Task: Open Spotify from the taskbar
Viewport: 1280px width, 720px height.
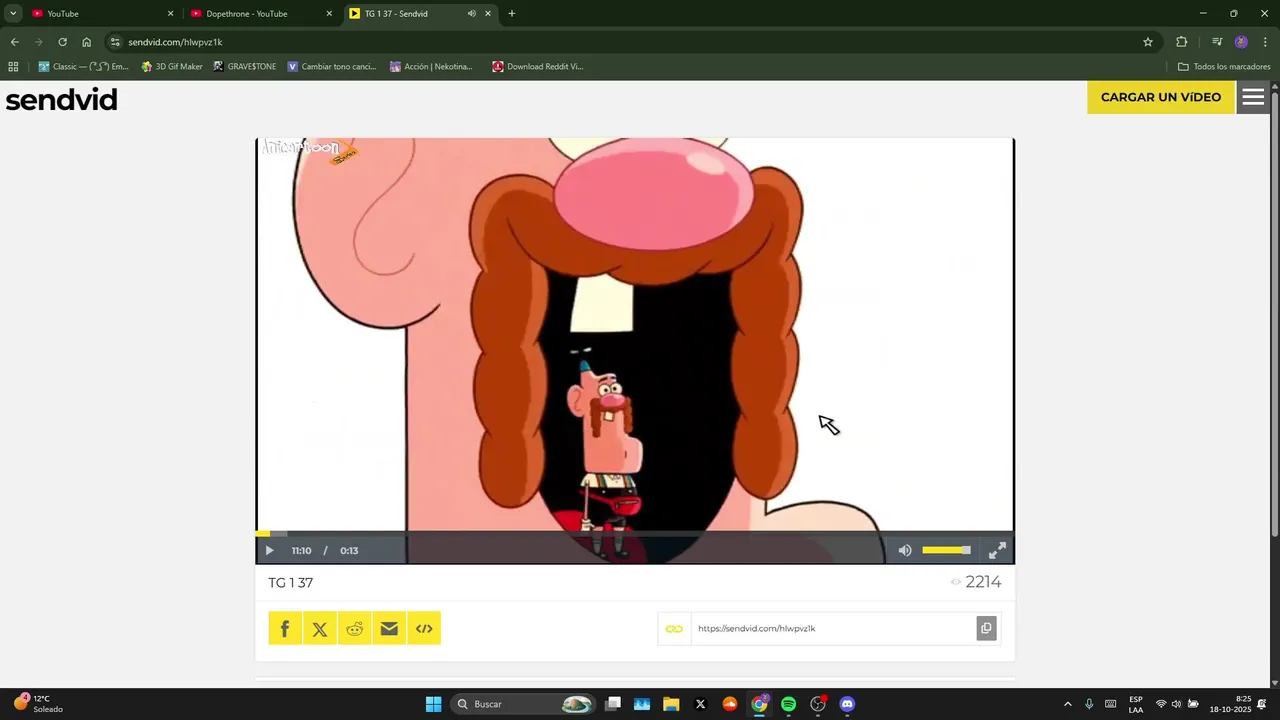Action: point(788,704)
